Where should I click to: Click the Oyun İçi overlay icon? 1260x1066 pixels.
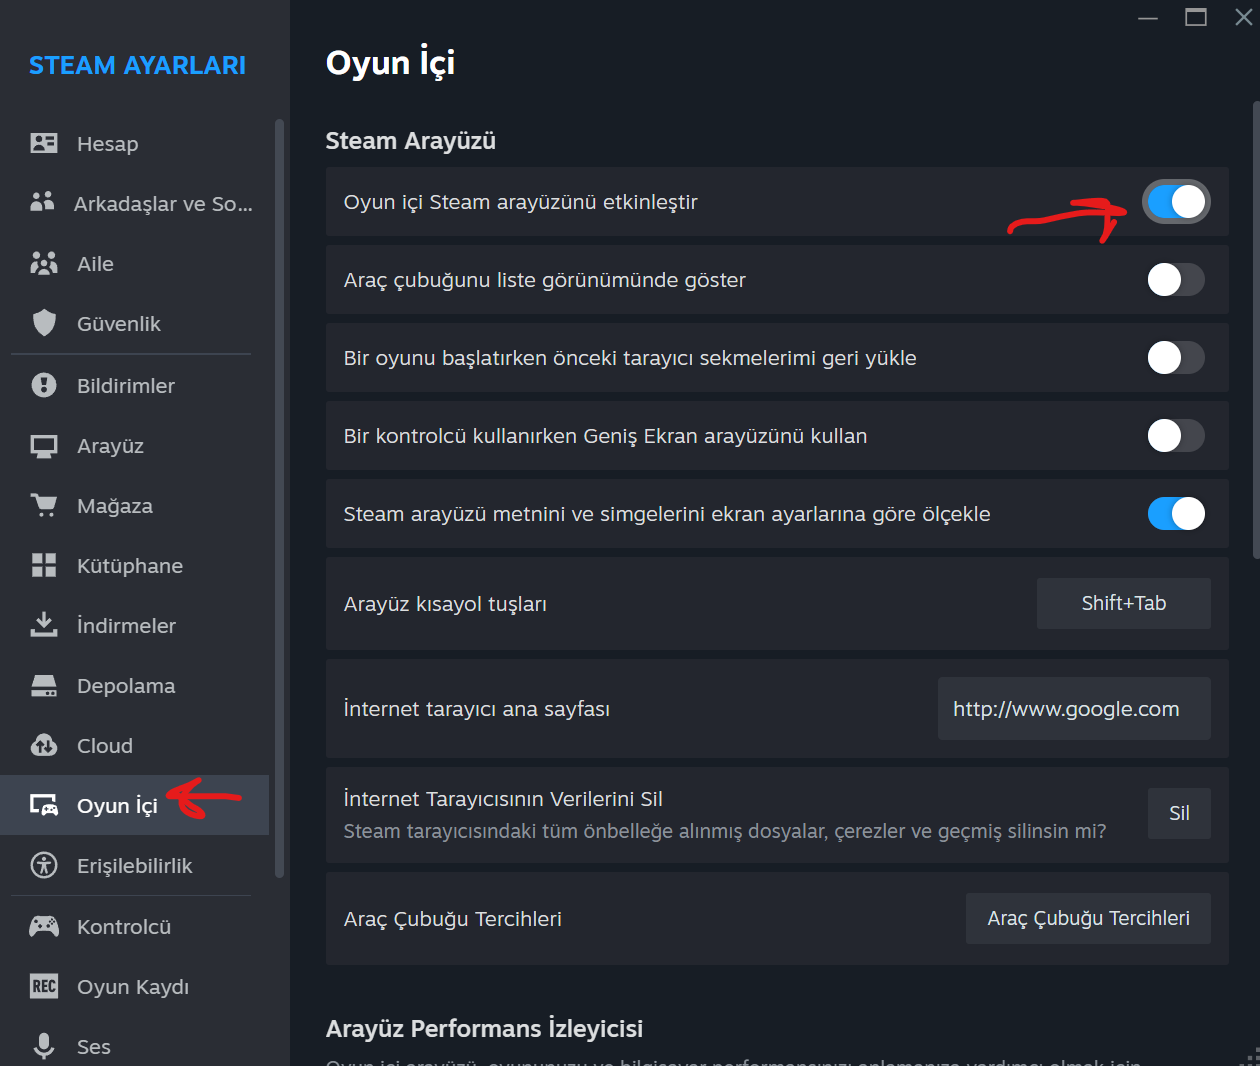pos(44,805)
